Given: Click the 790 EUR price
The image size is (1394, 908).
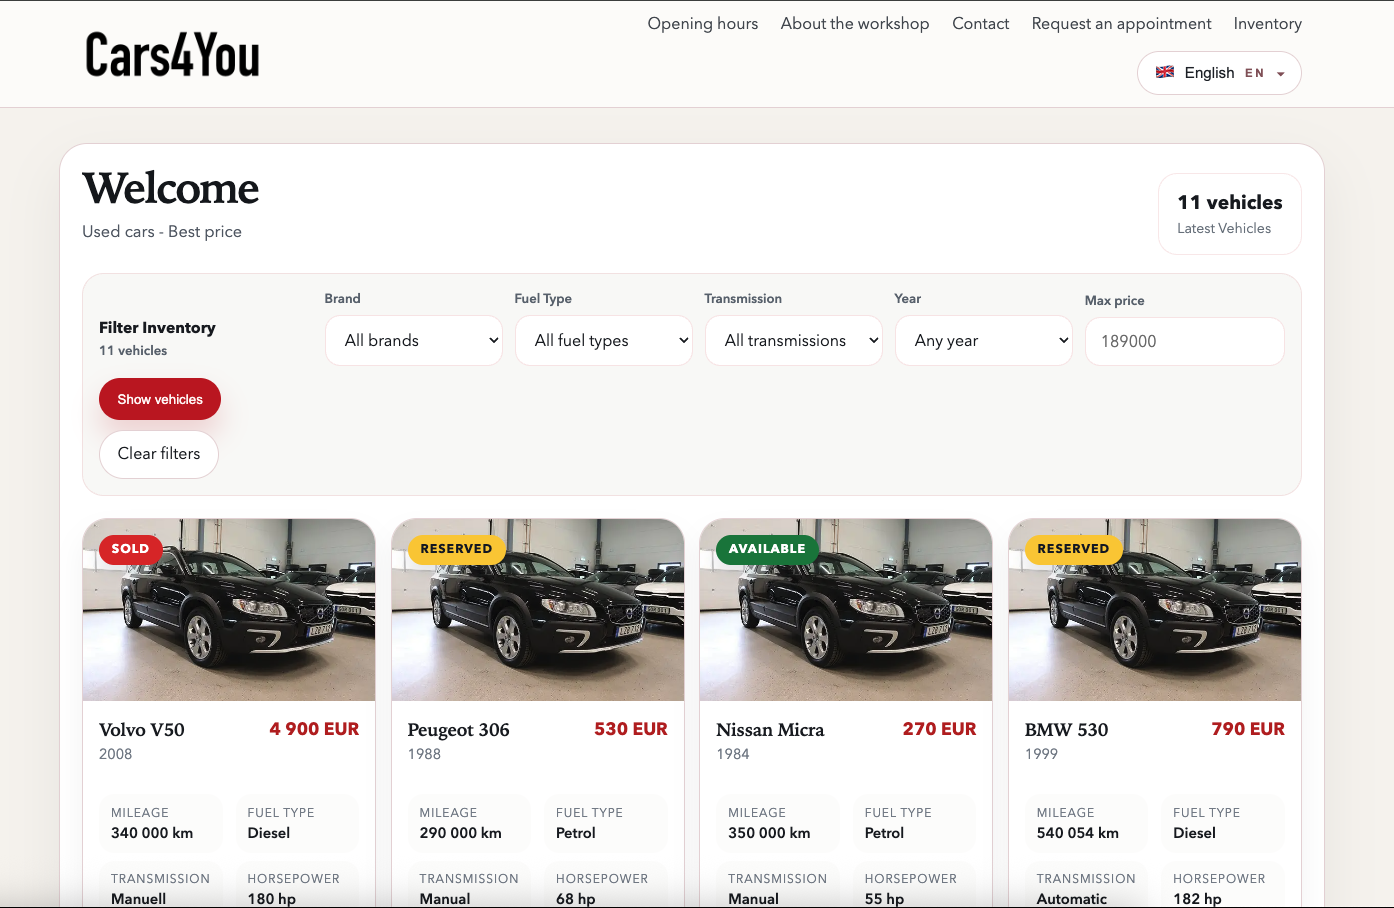Looking at the screenshot, I should 1248,729.
